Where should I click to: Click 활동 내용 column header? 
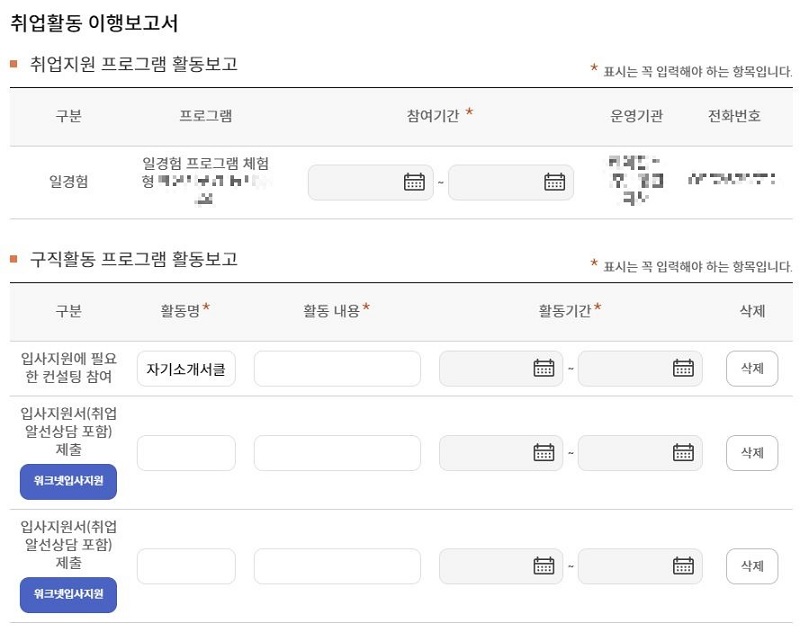(x=332, y=311)
